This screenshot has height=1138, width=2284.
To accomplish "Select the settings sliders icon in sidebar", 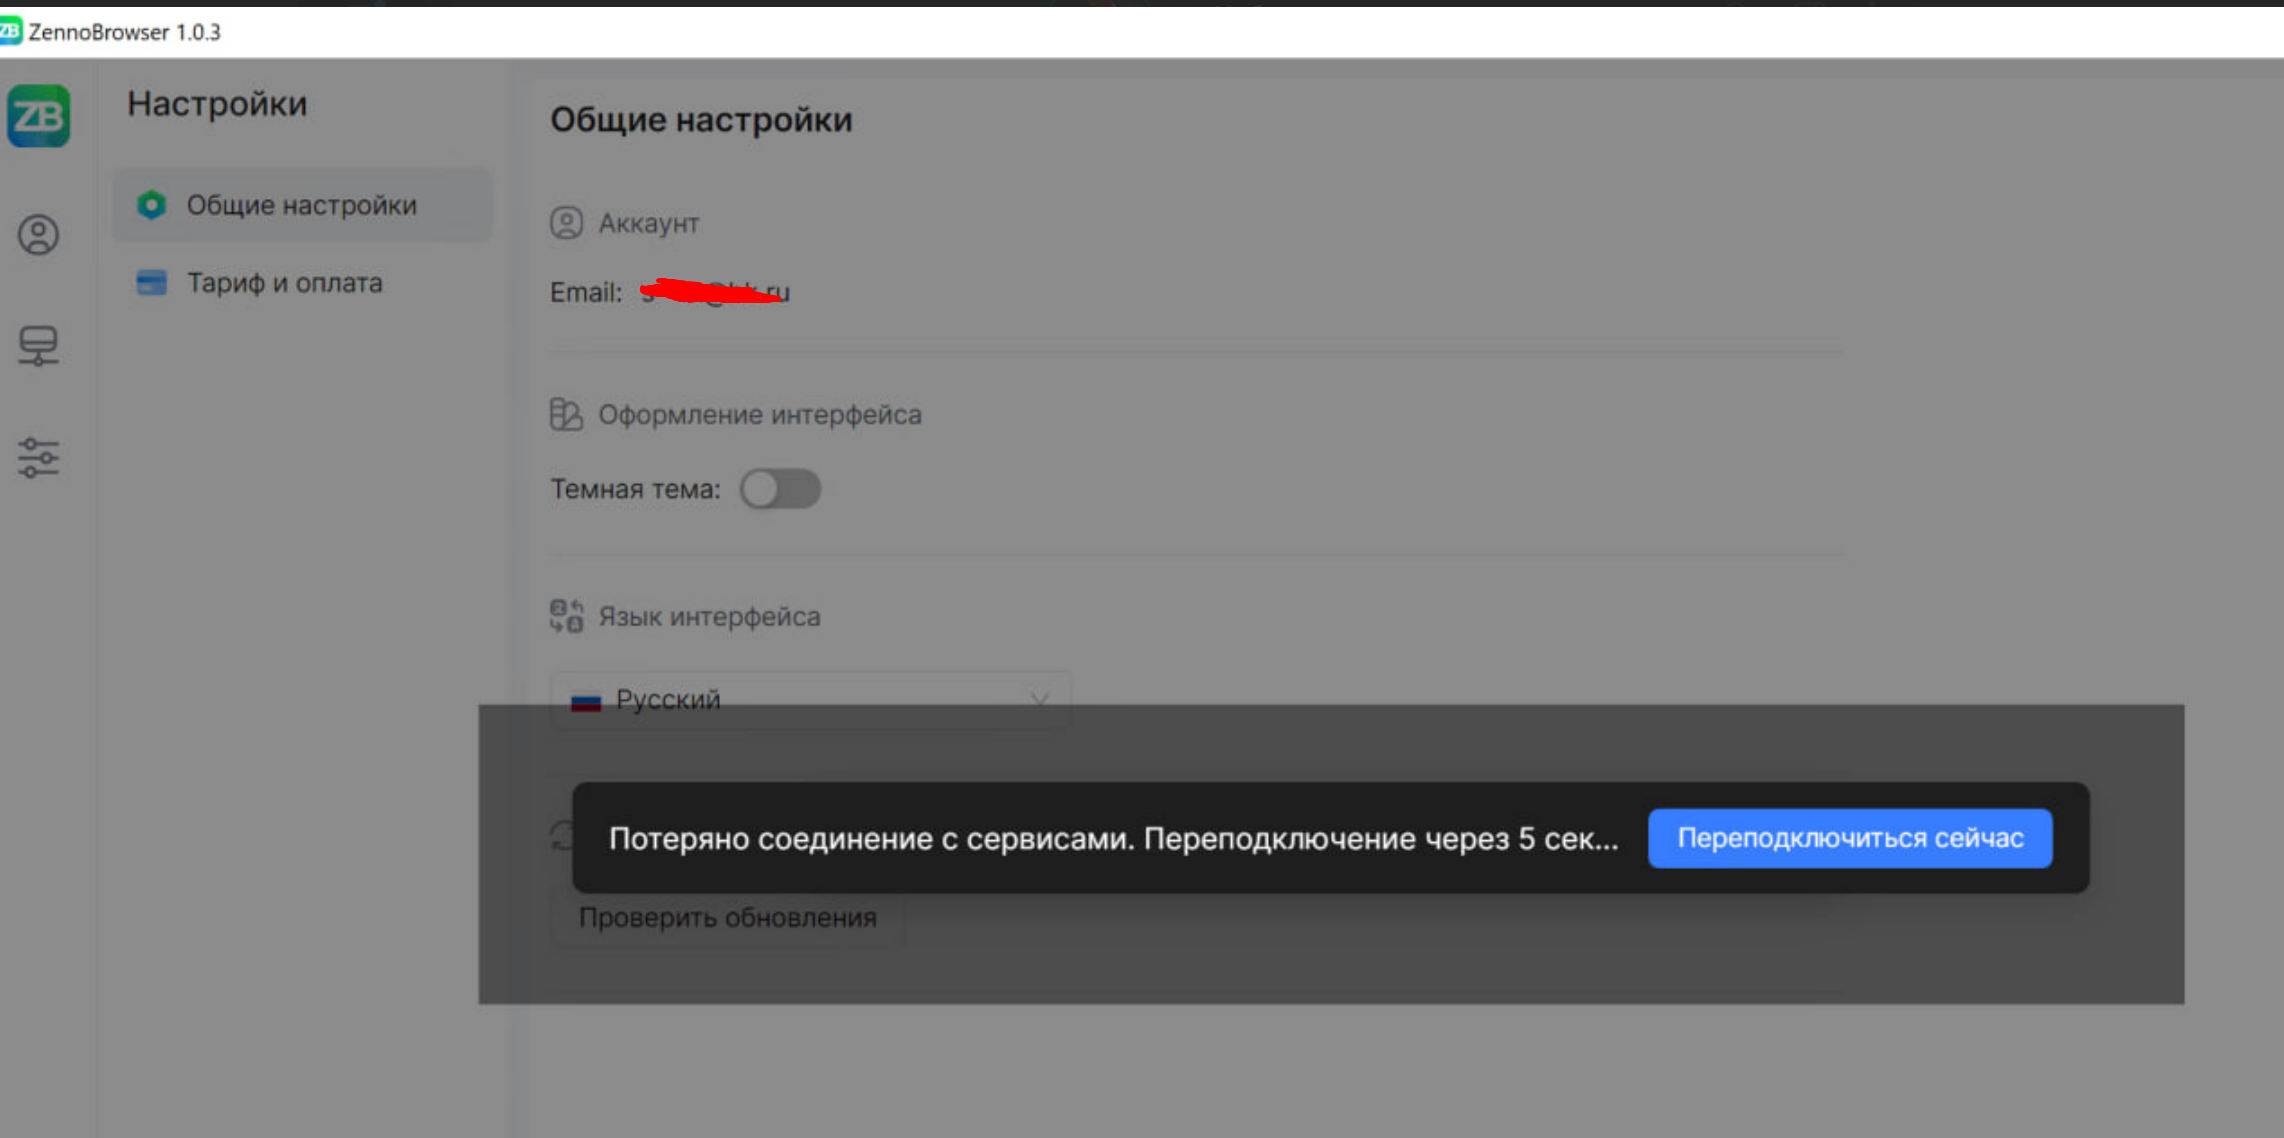I will tap(38, 457).
